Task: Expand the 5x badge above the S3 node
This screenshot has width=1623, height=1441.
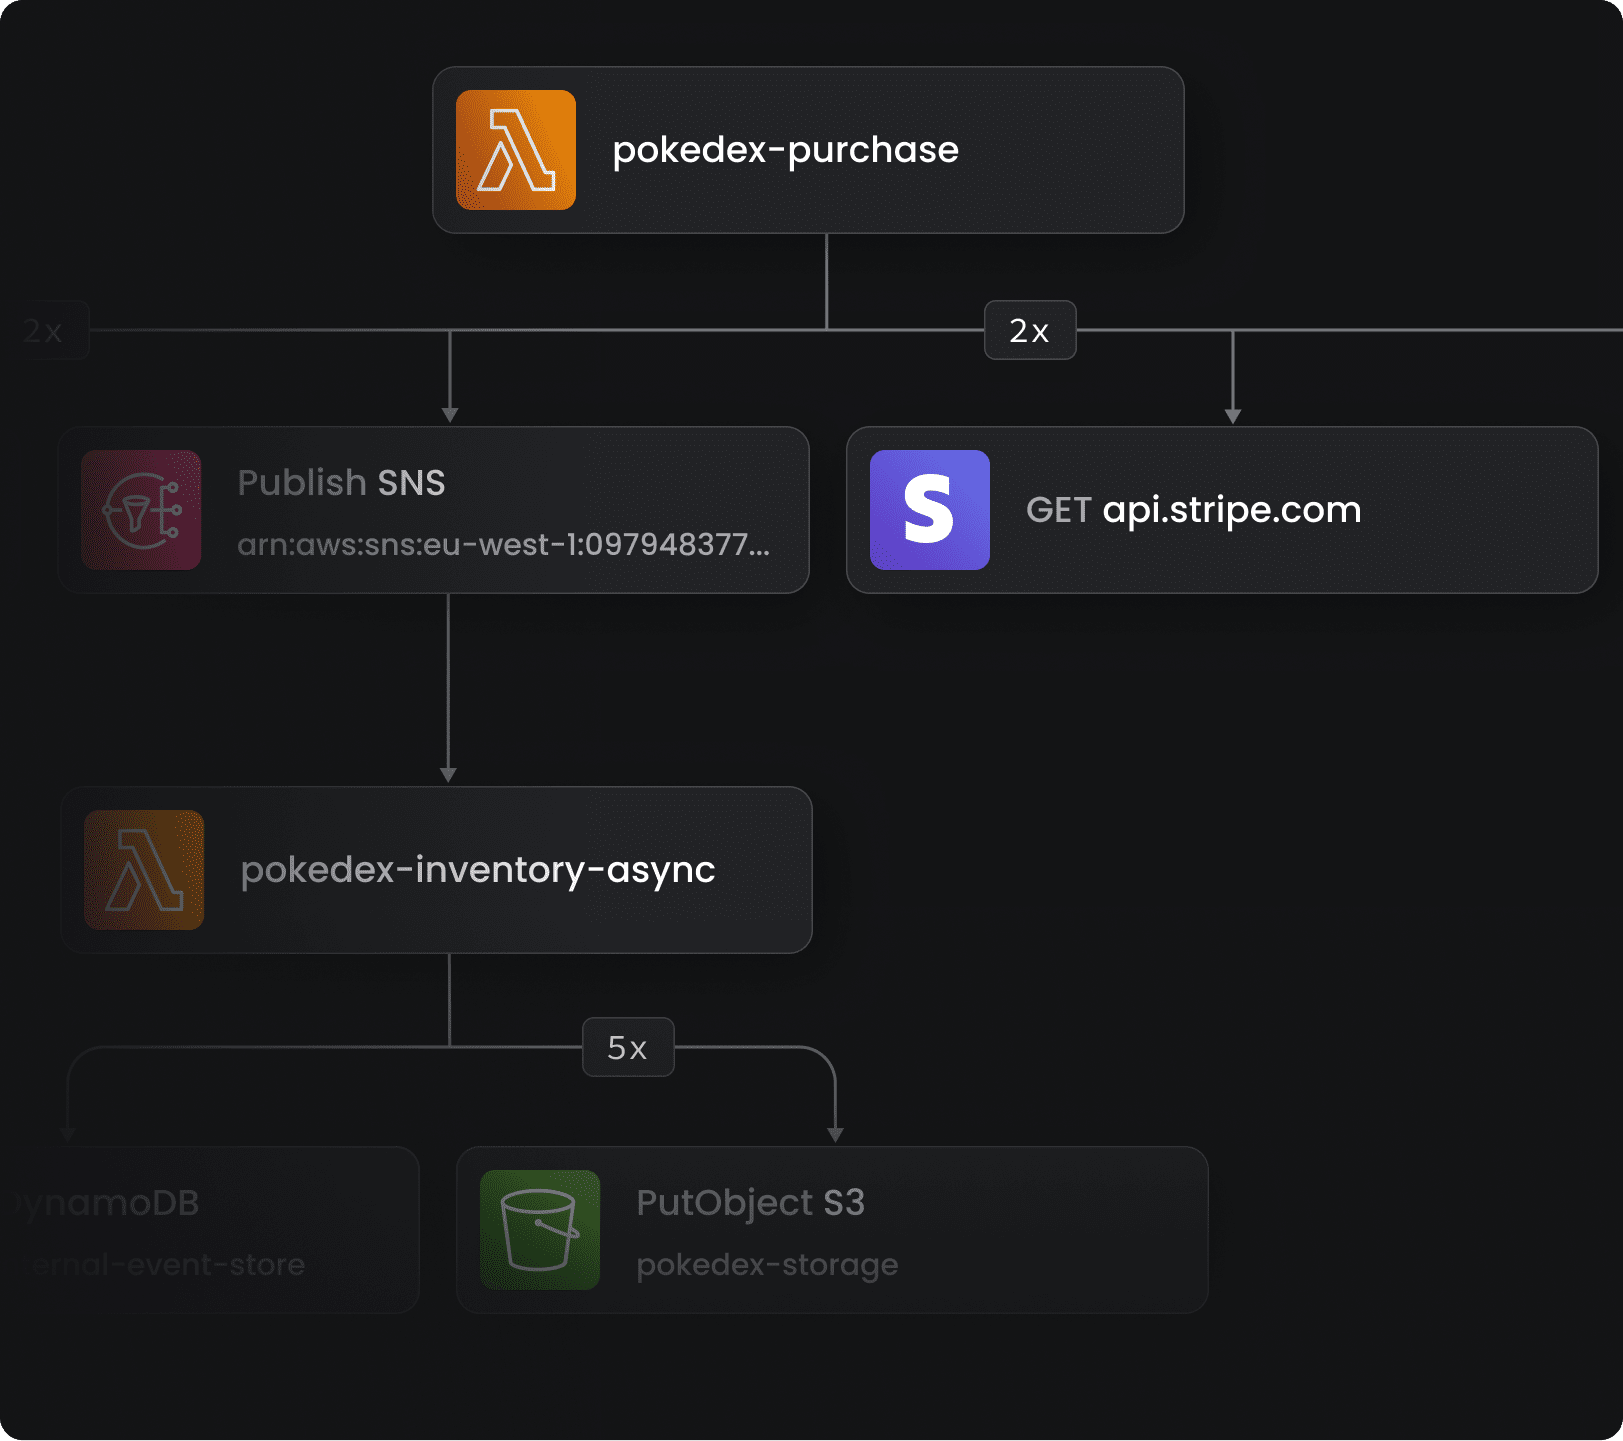Action: tap(628, 1047)
